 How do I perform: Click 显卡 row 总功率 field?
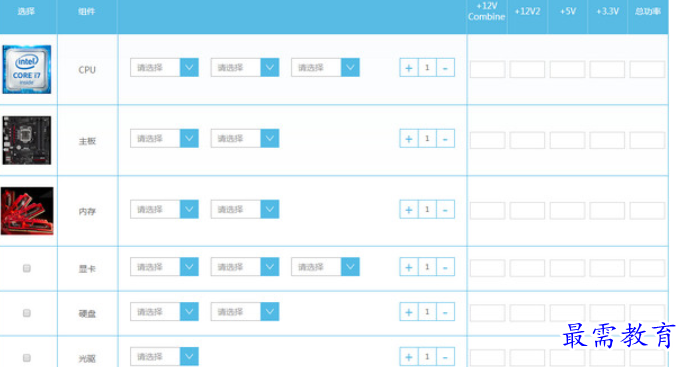coord(647,268)
